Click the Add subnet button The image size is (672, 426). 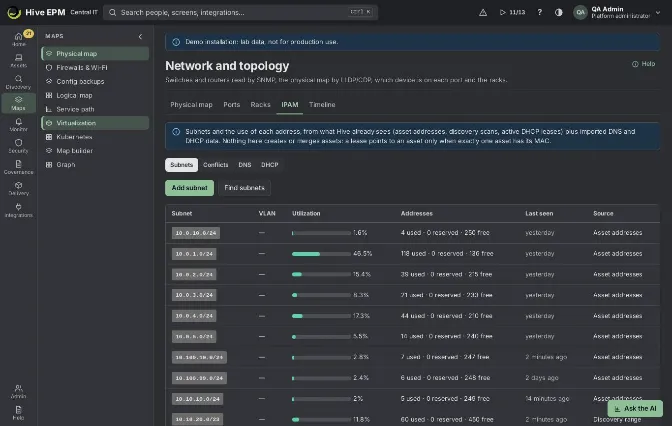click(x=189, y=188)
